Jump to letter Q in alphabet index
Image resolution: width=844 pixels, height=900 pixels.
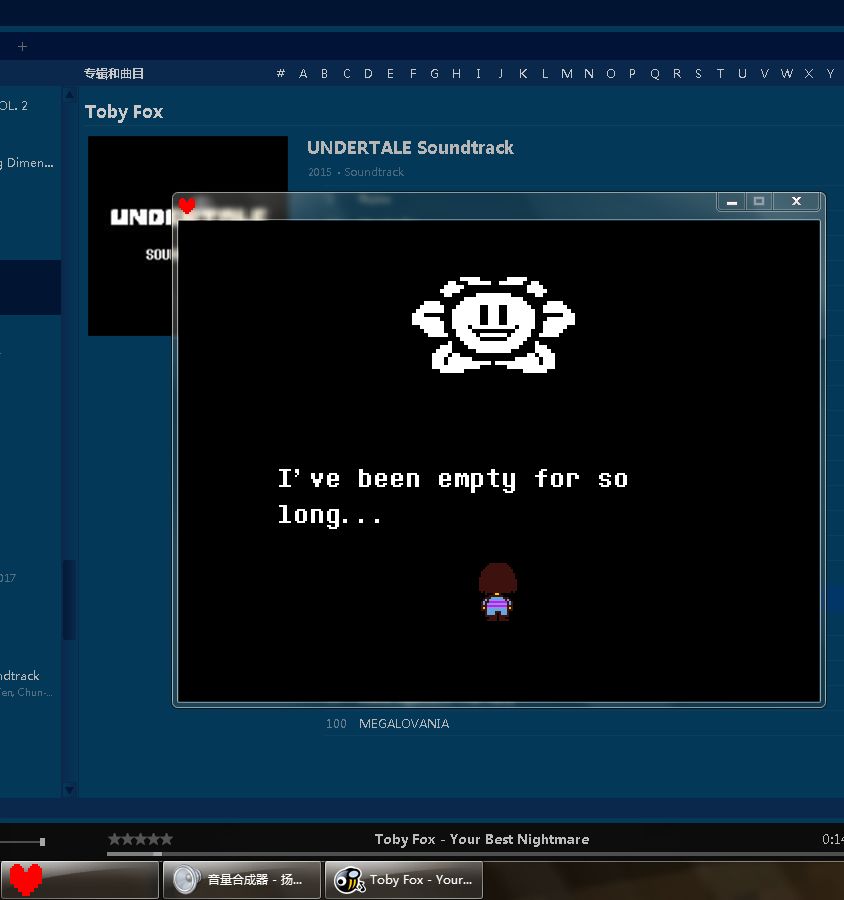click(x=655, y=73)
